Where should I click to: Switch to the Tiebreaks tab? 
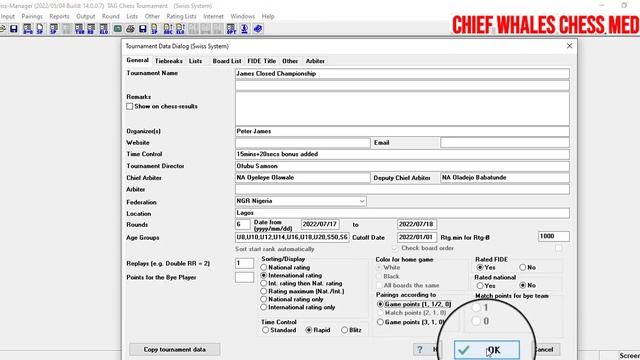169,61
